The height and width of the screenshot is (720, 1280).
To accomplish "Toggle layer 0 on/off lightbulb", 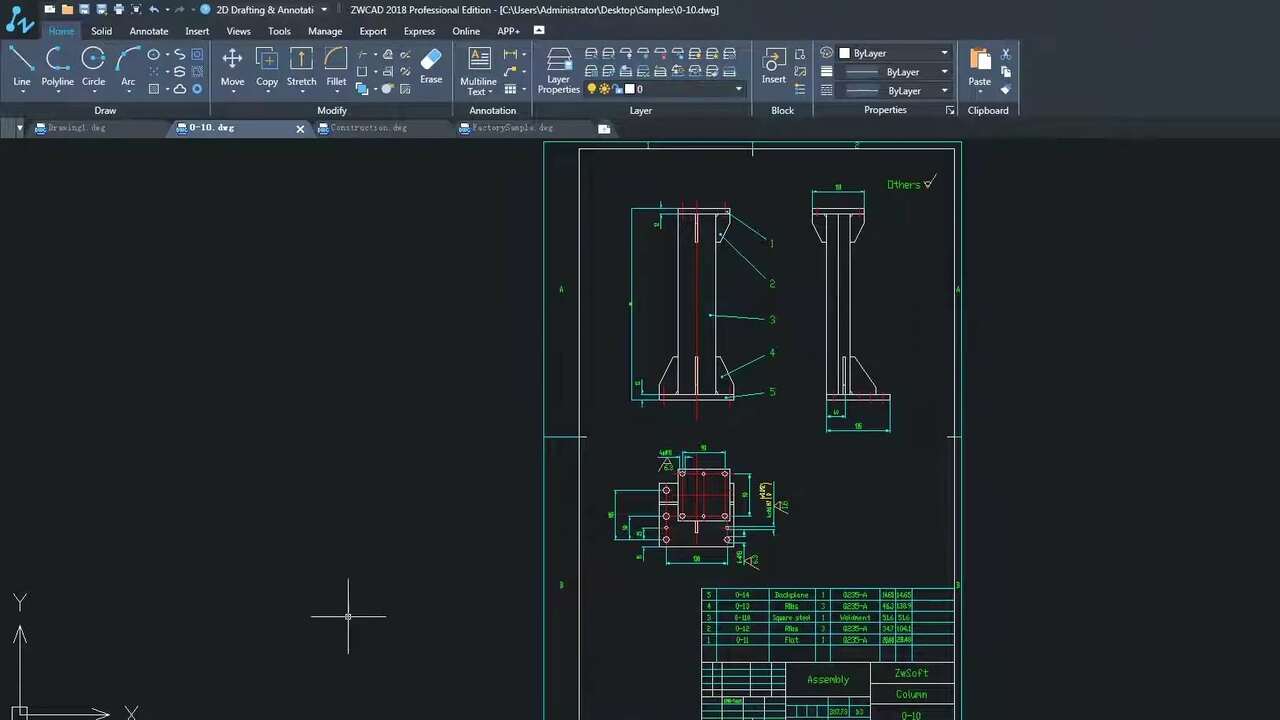I will [x=591, y=89].
